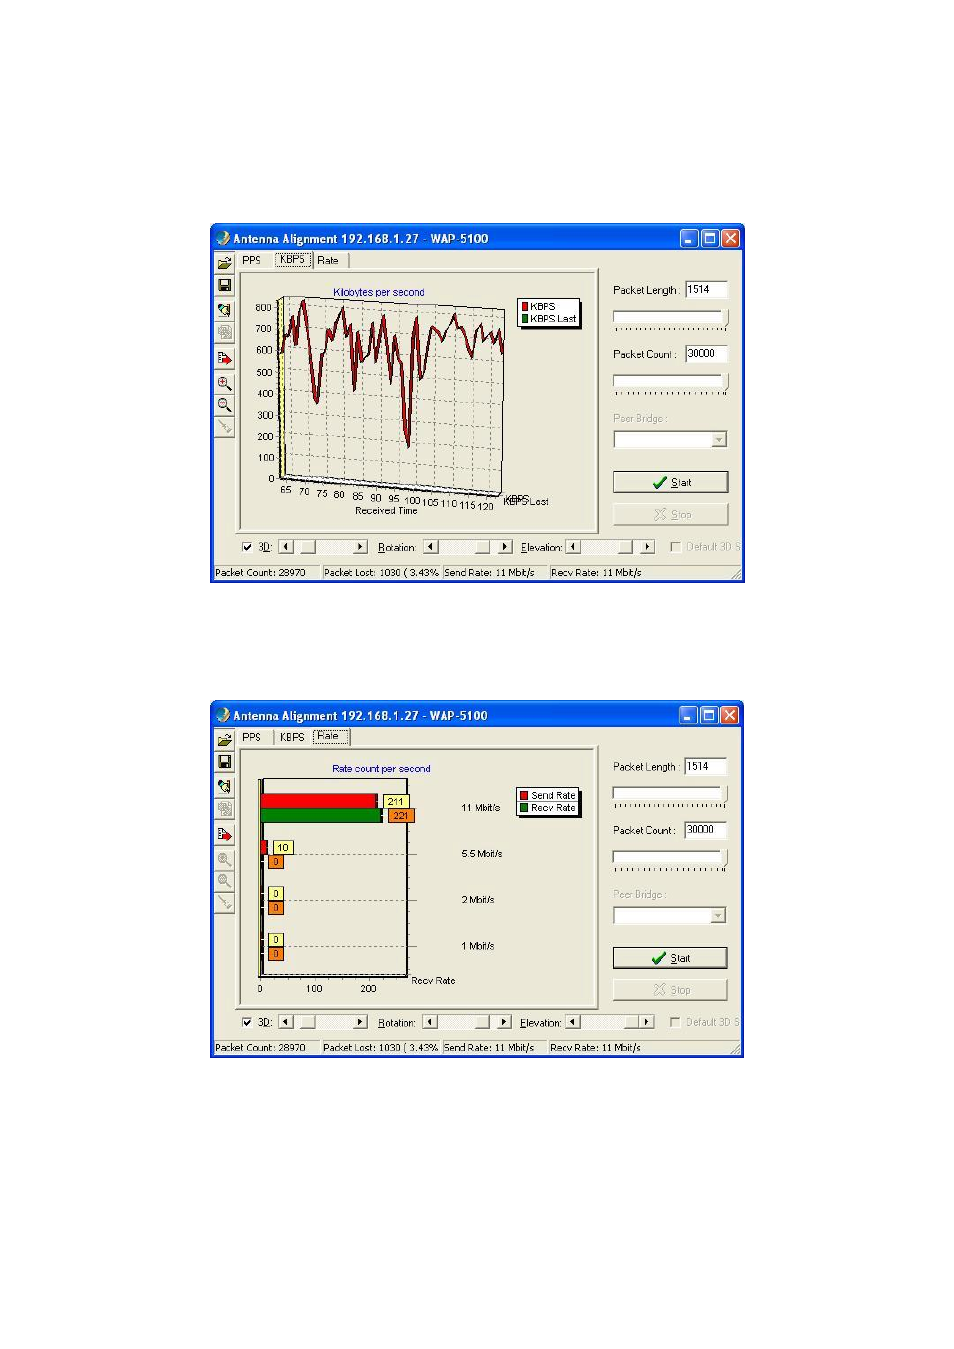Click the green Recv Rate legend swatch

524,808
